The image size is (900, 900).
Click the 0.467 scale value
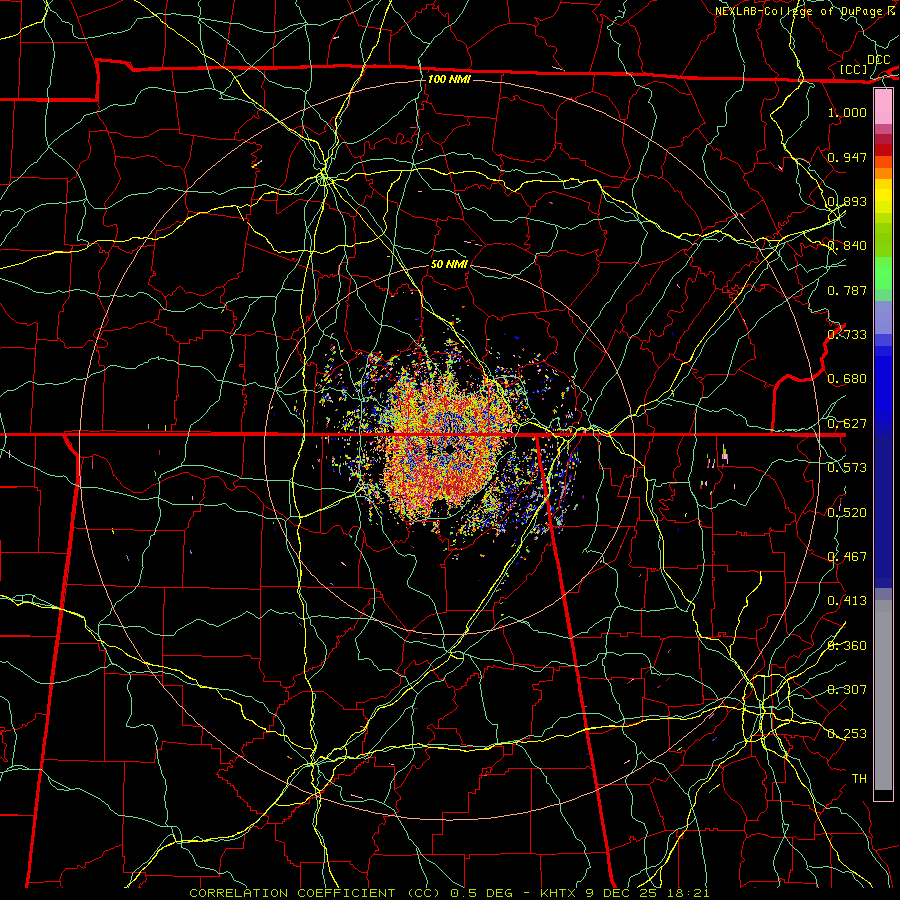pyautogui.click(x=847, y=557)
